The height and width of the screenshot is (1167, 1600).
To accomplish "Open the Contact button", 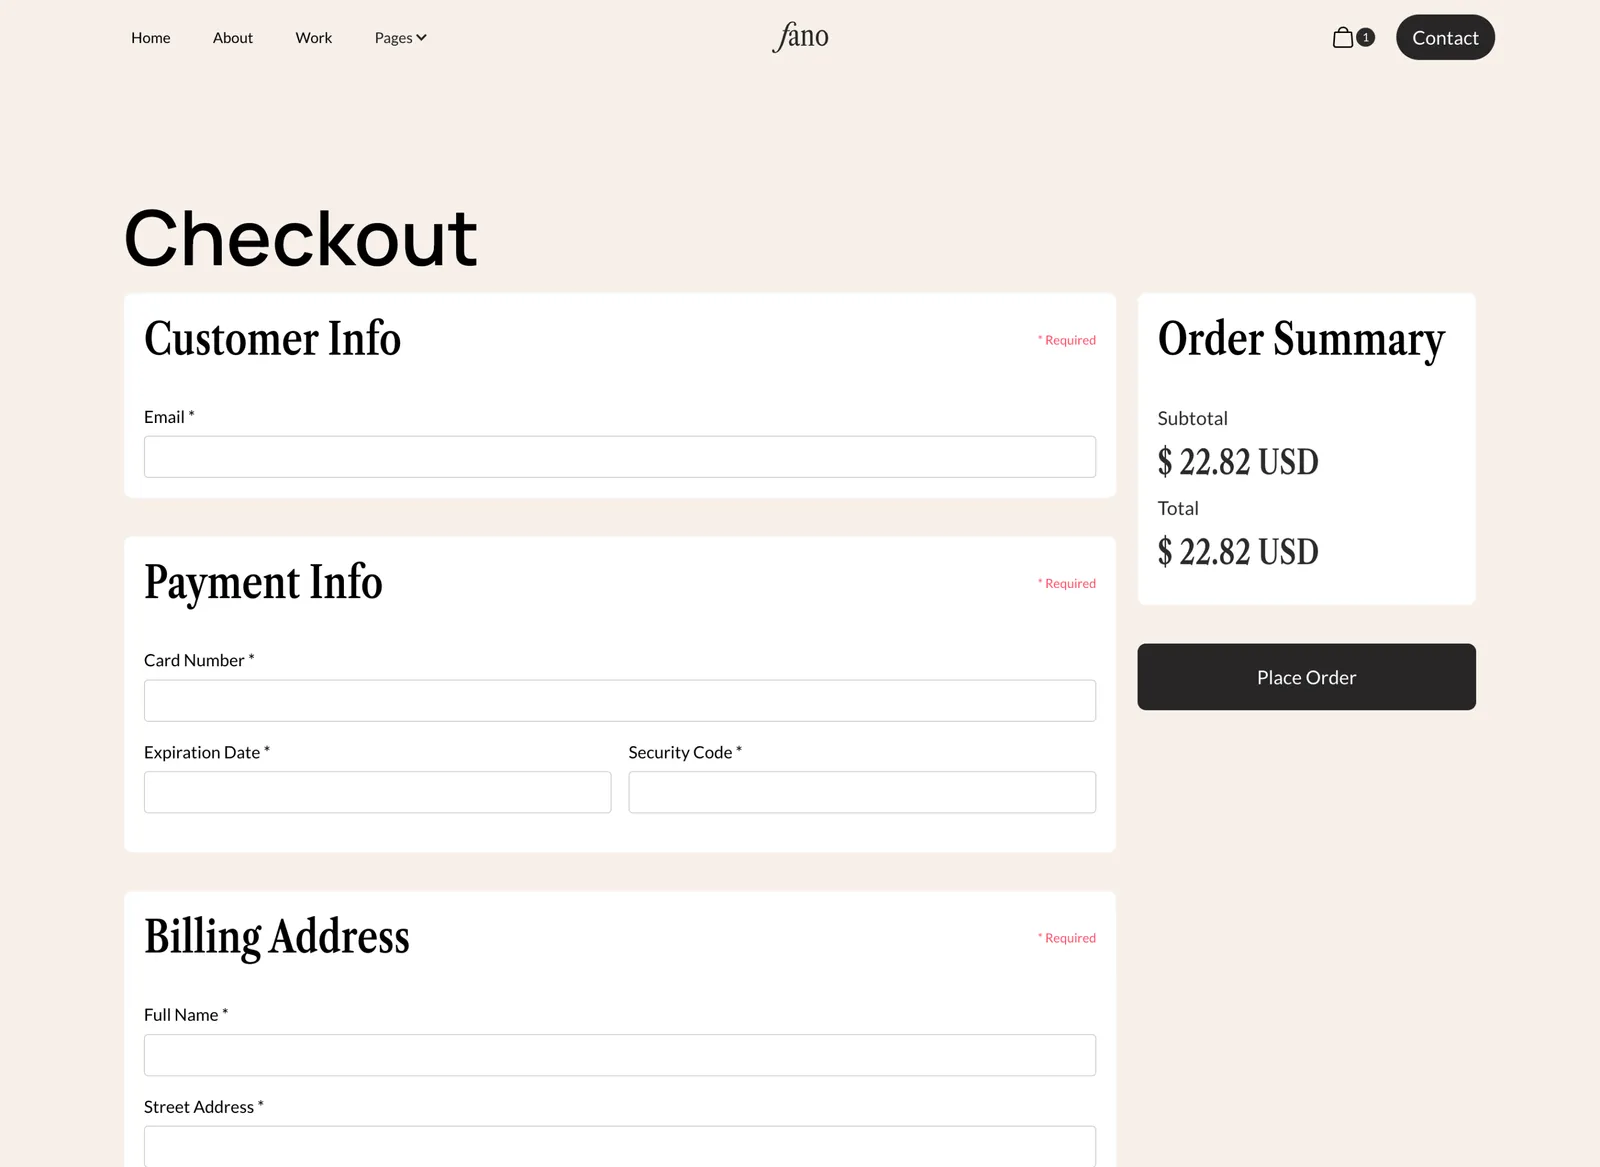I will coord(1444,37).
